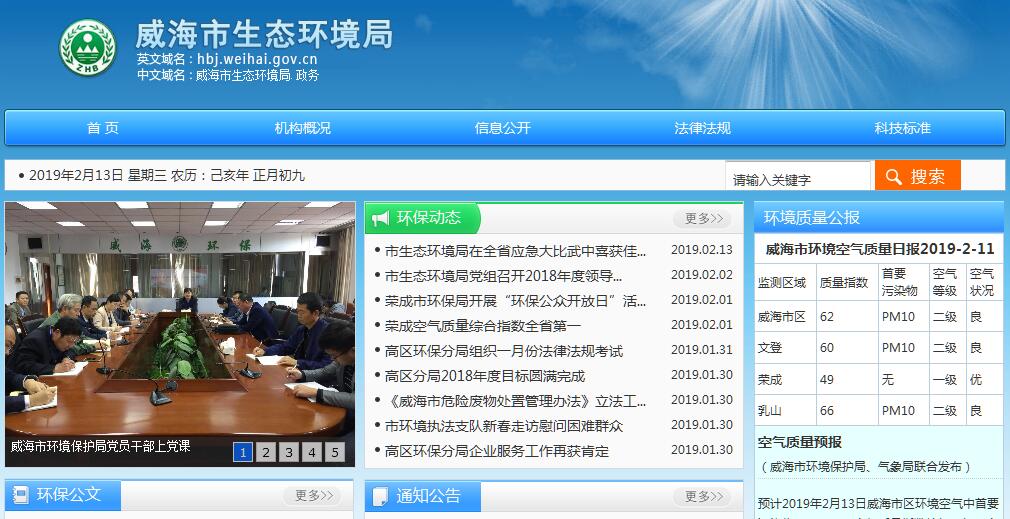The image size is (1010, 519).
Task: Switch slideshow to slide 5
Action: point(334,453)
